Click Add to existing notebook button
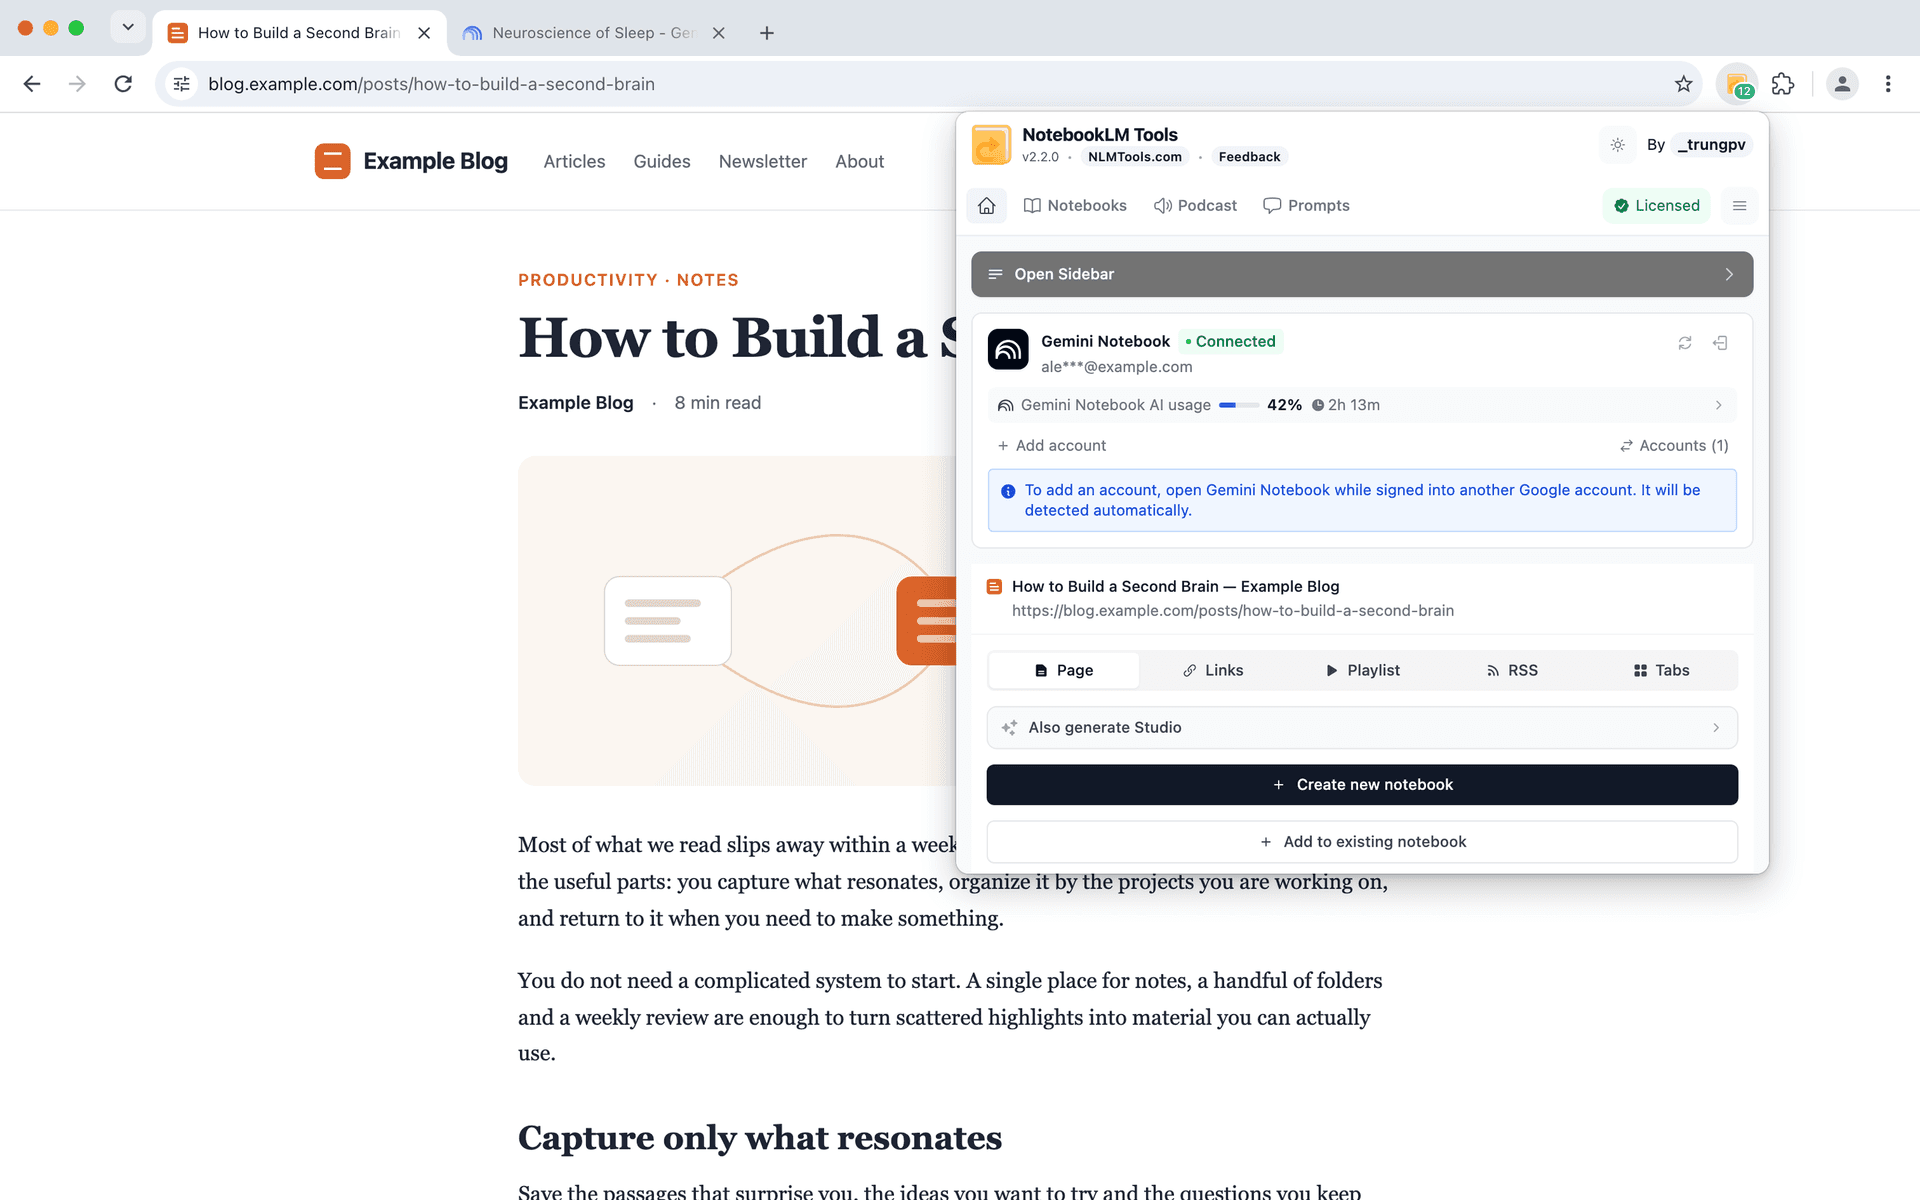This screenshot has height=1200, width=1920. tap(1362, 842)
